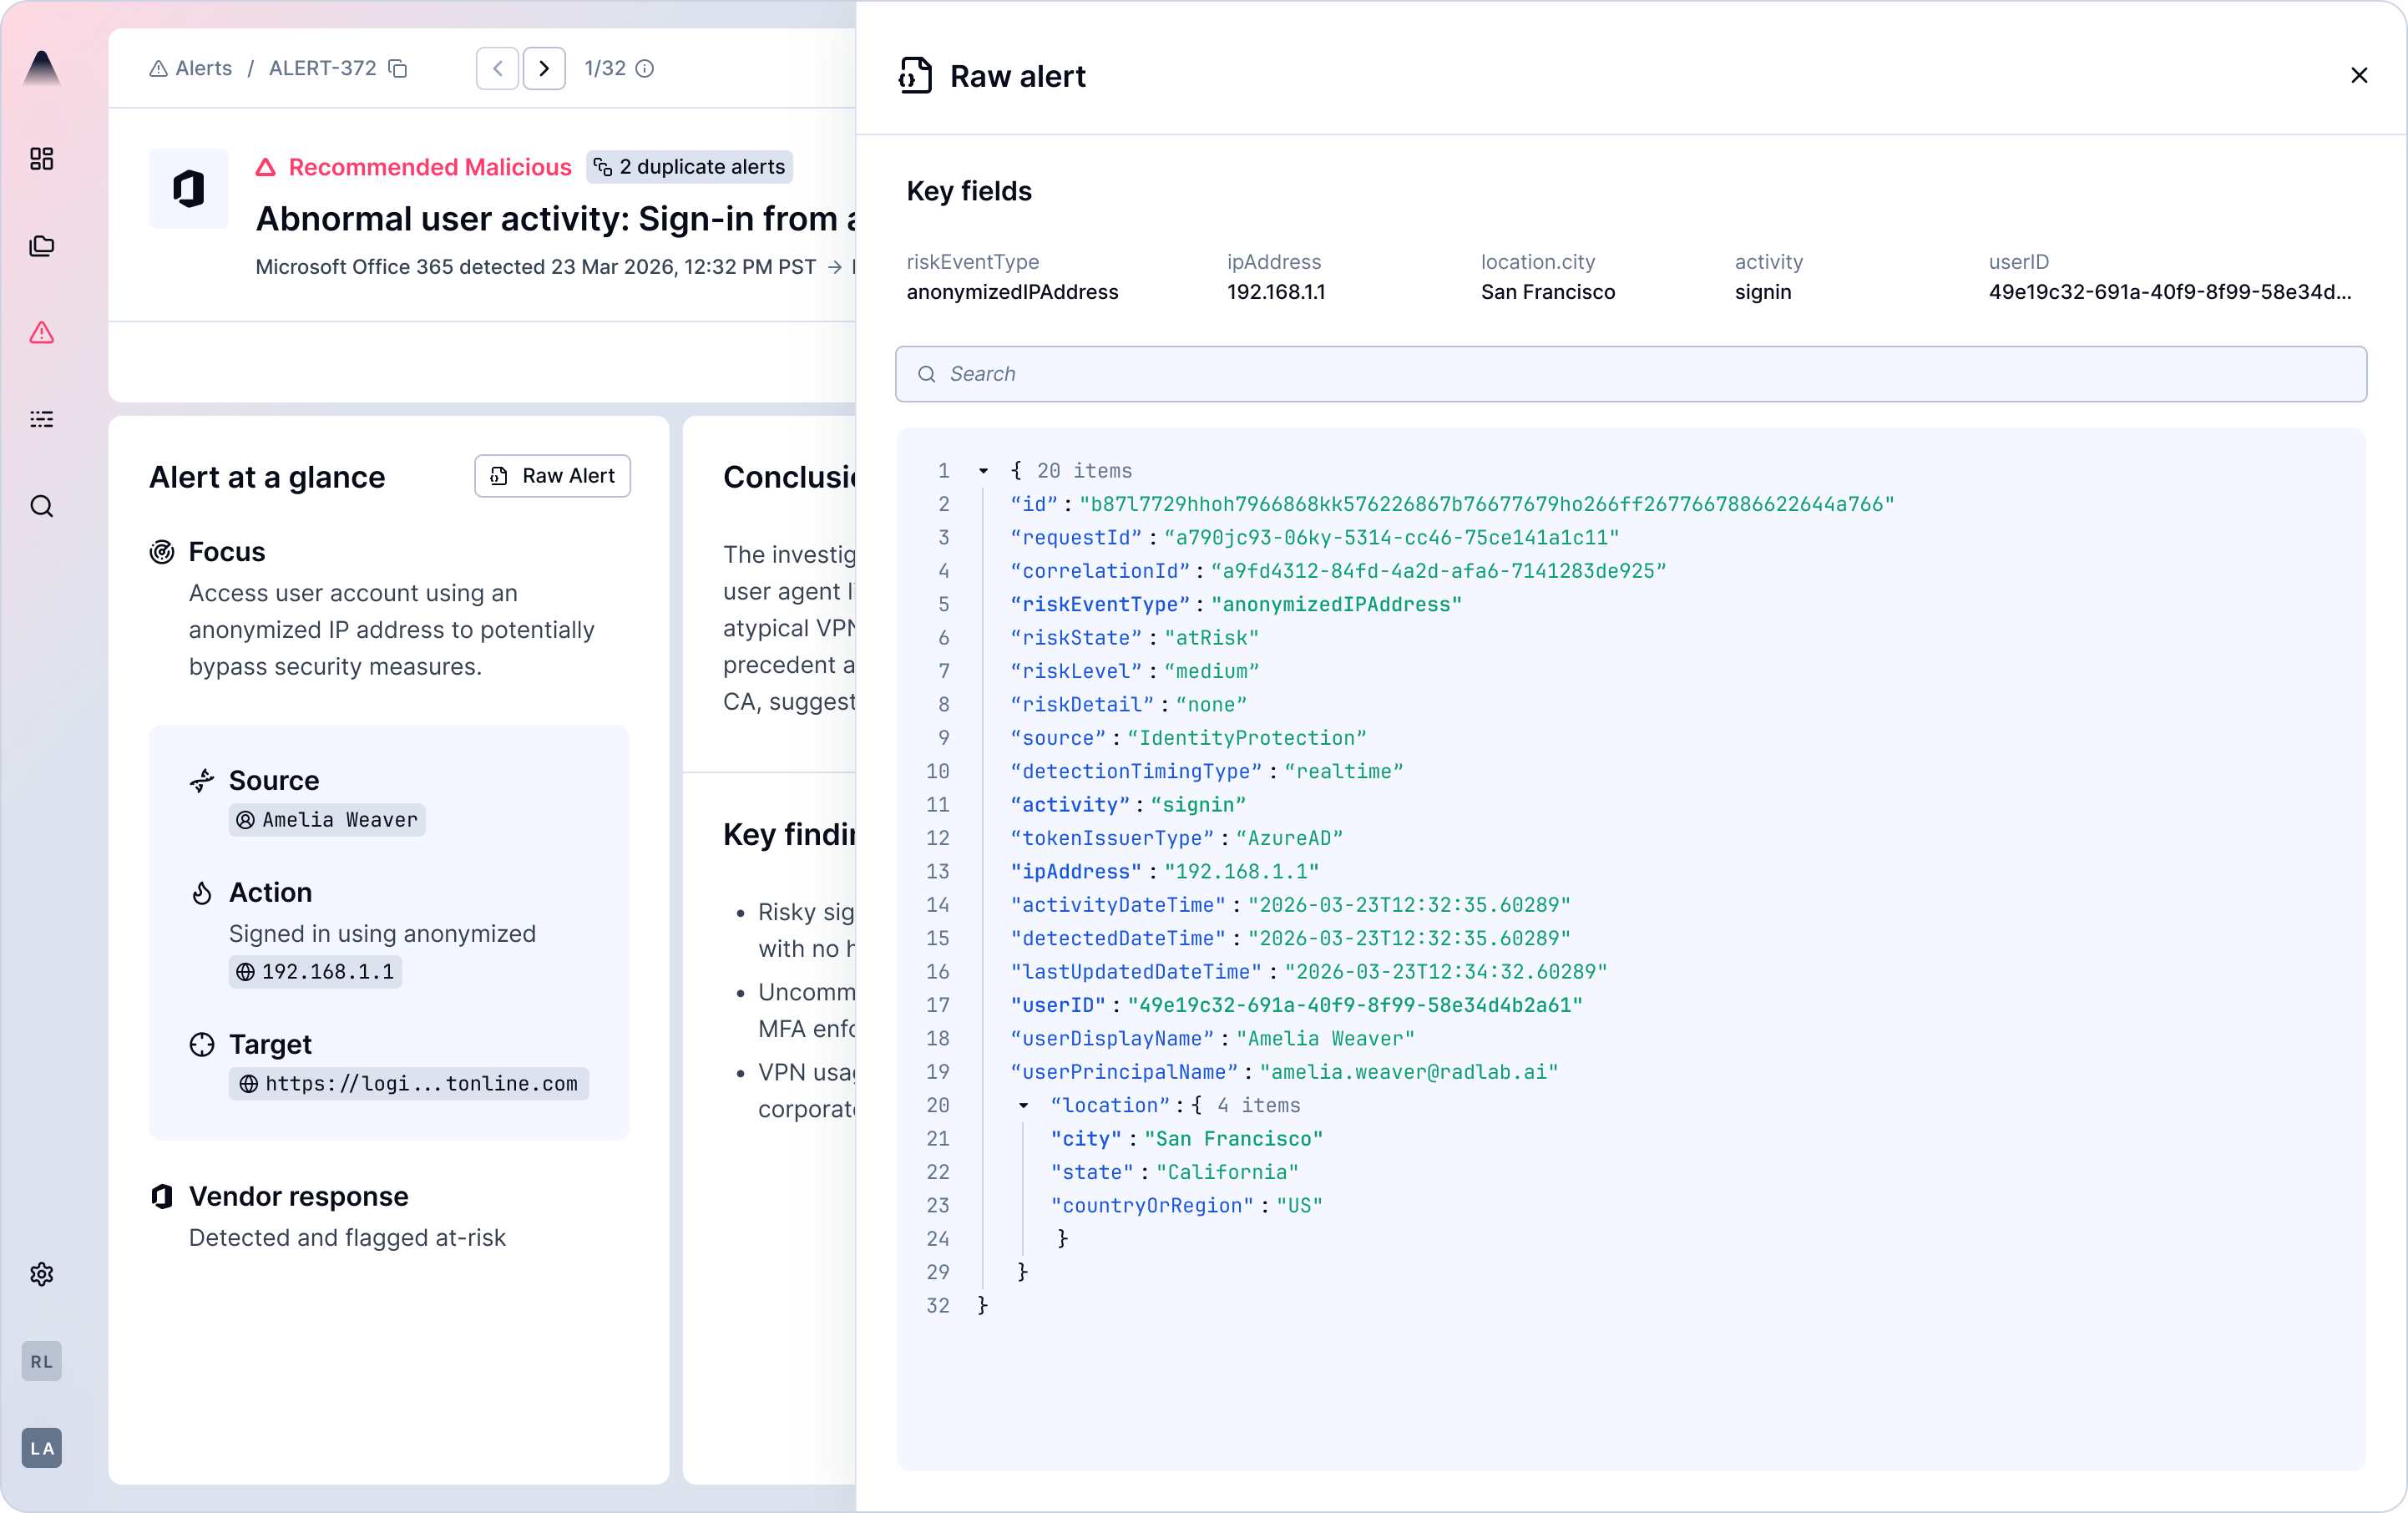This screenshot has height=1513, width=2408.
Task: Open the Alerts breadcrumb link
Action: [x=191, y=68]
